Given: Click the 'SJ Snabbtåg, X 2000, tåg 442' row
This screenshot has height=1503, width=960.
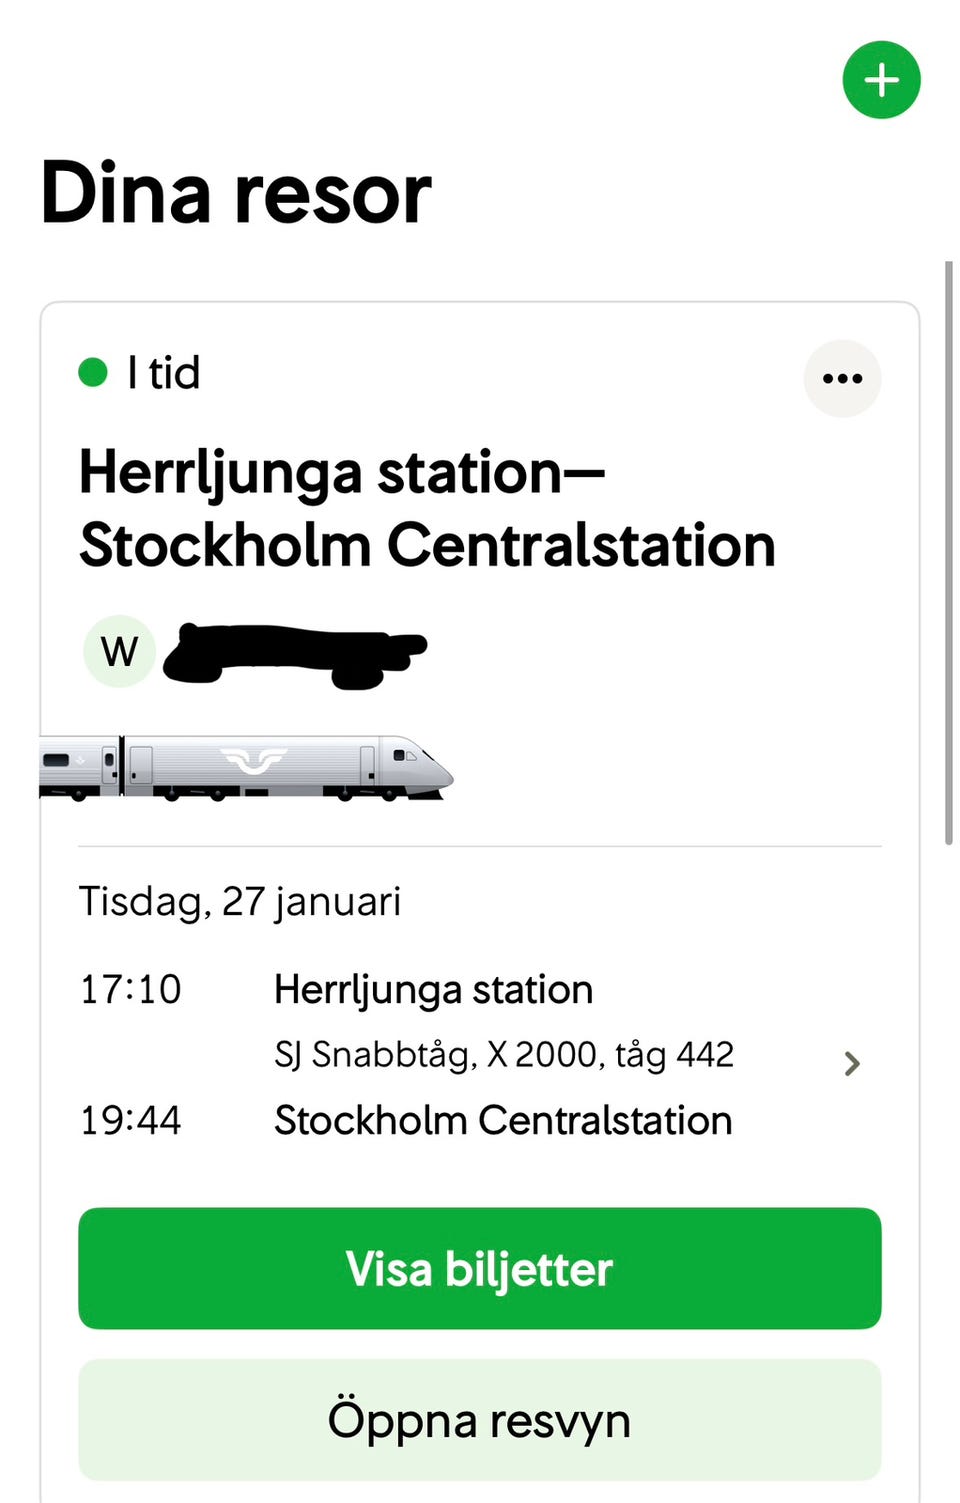Looking at the screenshot, I should [x=504, y=1055].
